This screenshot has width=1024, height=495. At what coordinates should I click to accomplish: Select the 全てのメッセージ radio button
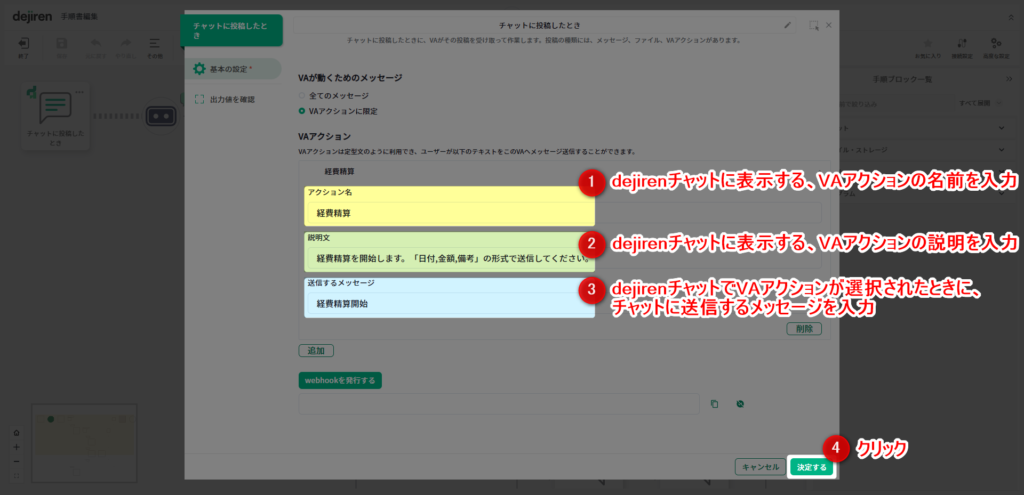click(302, 96)
